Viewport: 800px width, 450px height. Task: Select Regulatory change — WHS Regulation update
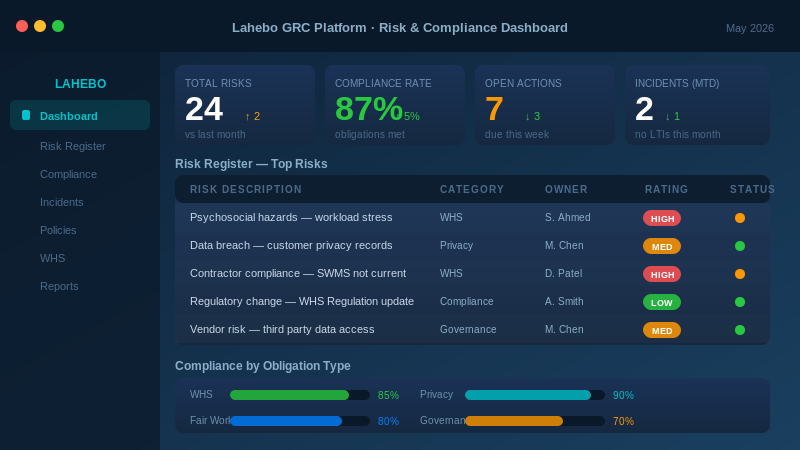[x=472, y=302]
